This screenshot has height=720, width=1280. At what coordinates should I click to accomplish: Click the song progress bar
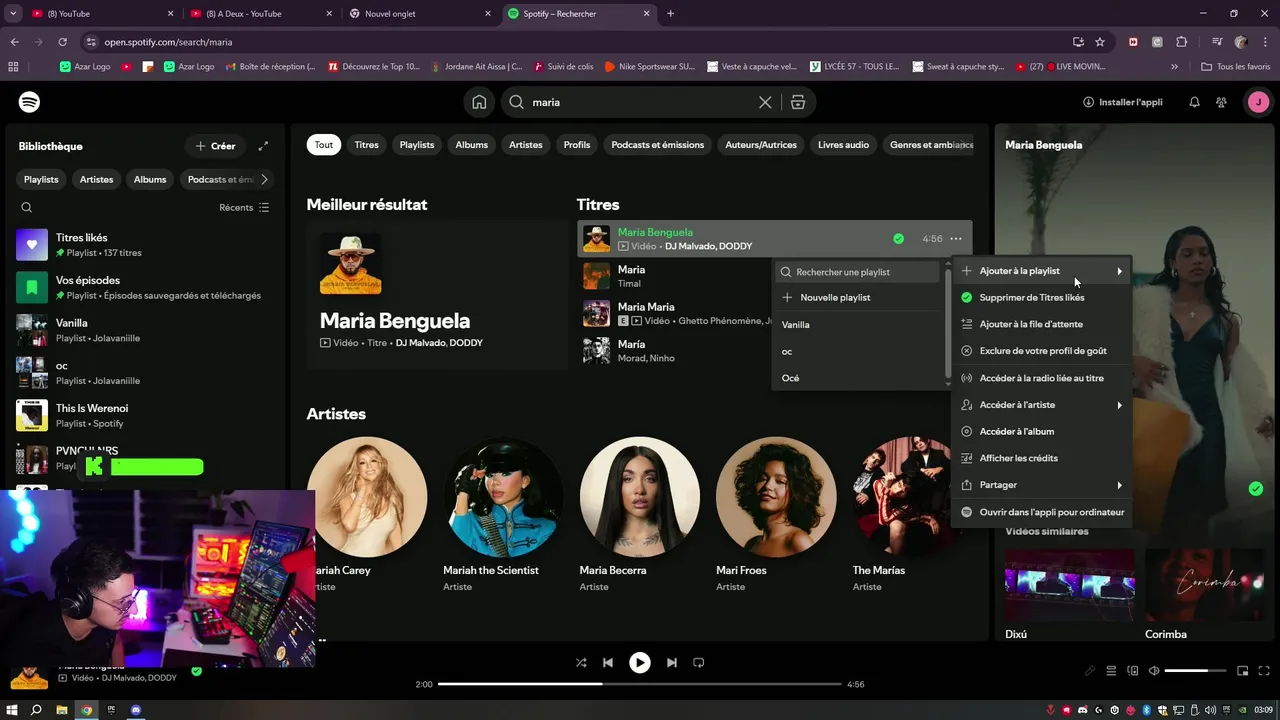[x=640, y=684]
